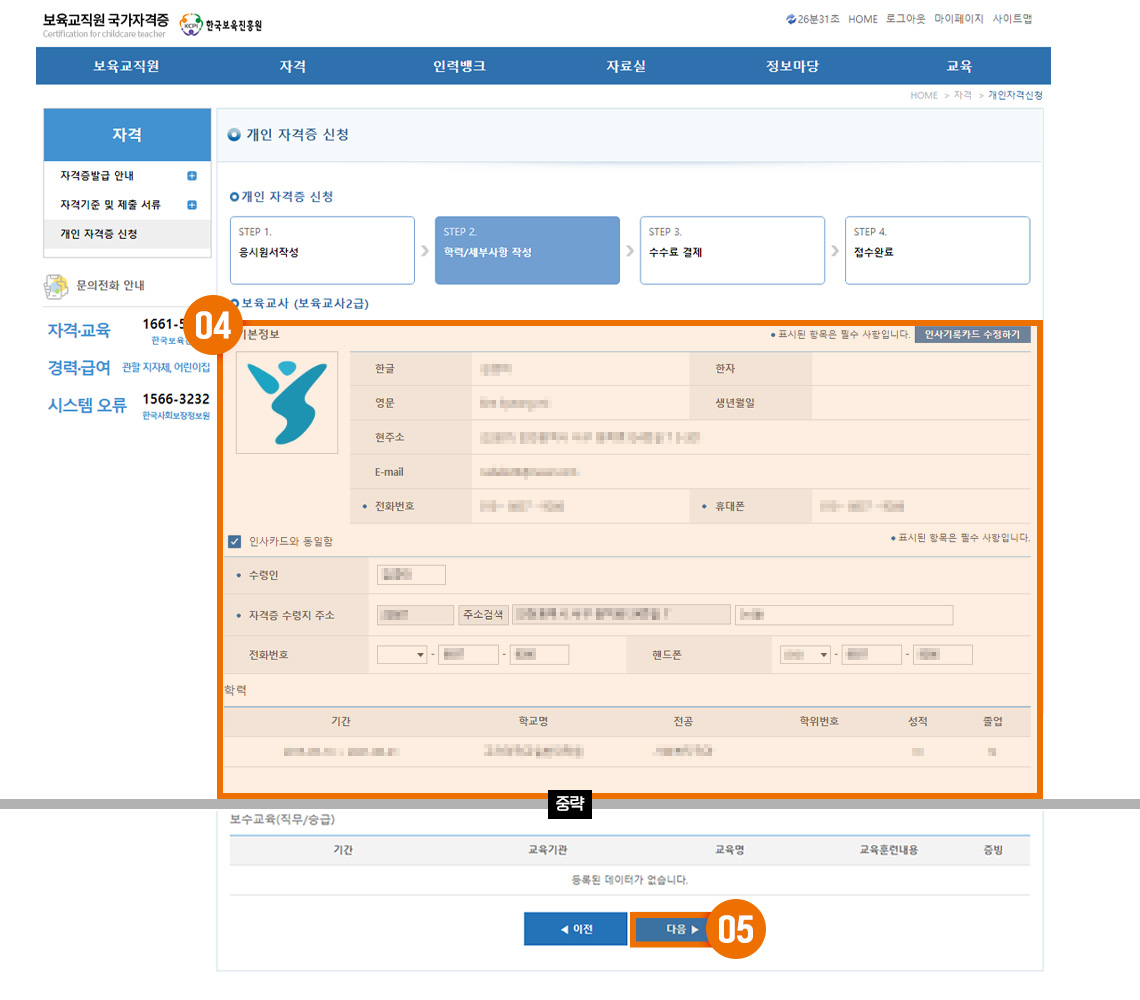Click the 문의전화 안내 icon
The image size is (1140, 1000).
pyautogui.click(x=55, y=286)
